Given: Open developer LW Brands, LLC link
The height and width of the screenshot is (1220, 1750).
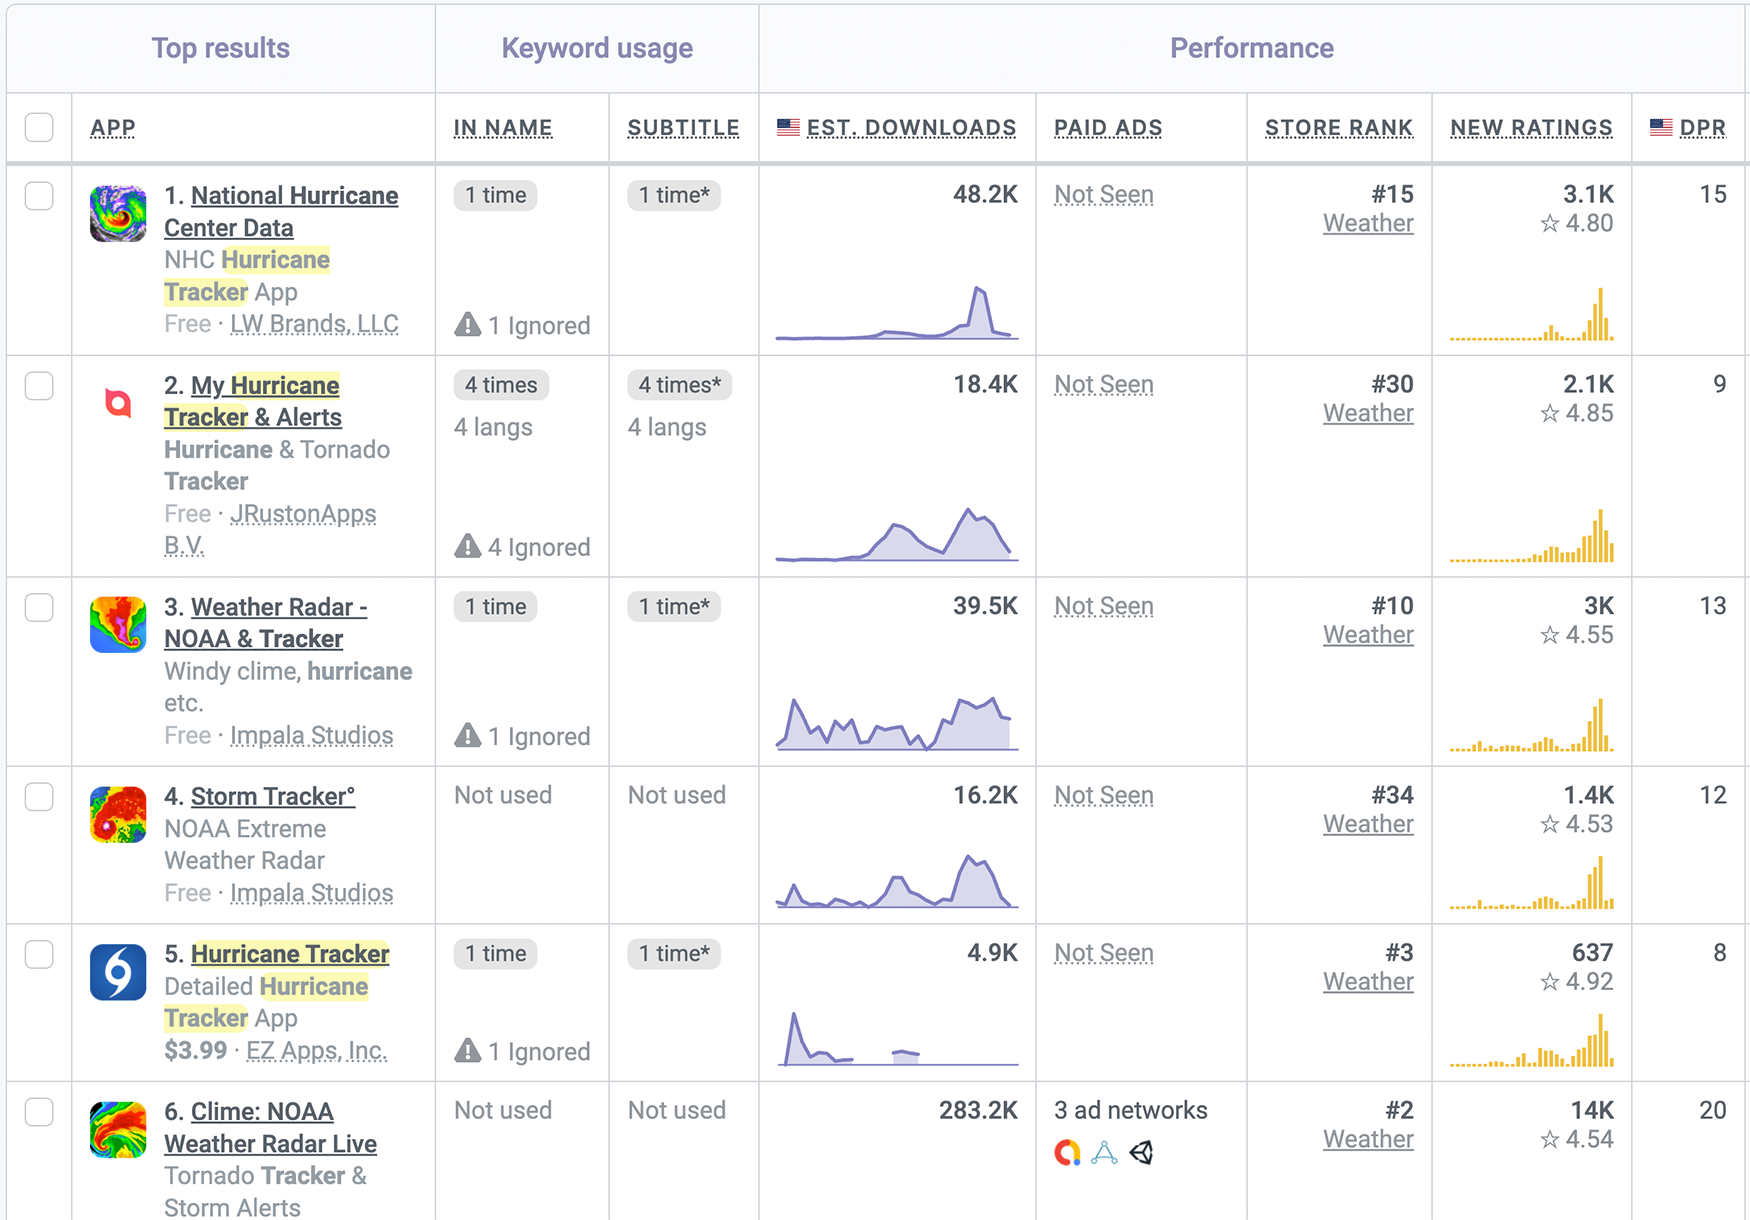Looking at the screenshot, I should point(314,324).
